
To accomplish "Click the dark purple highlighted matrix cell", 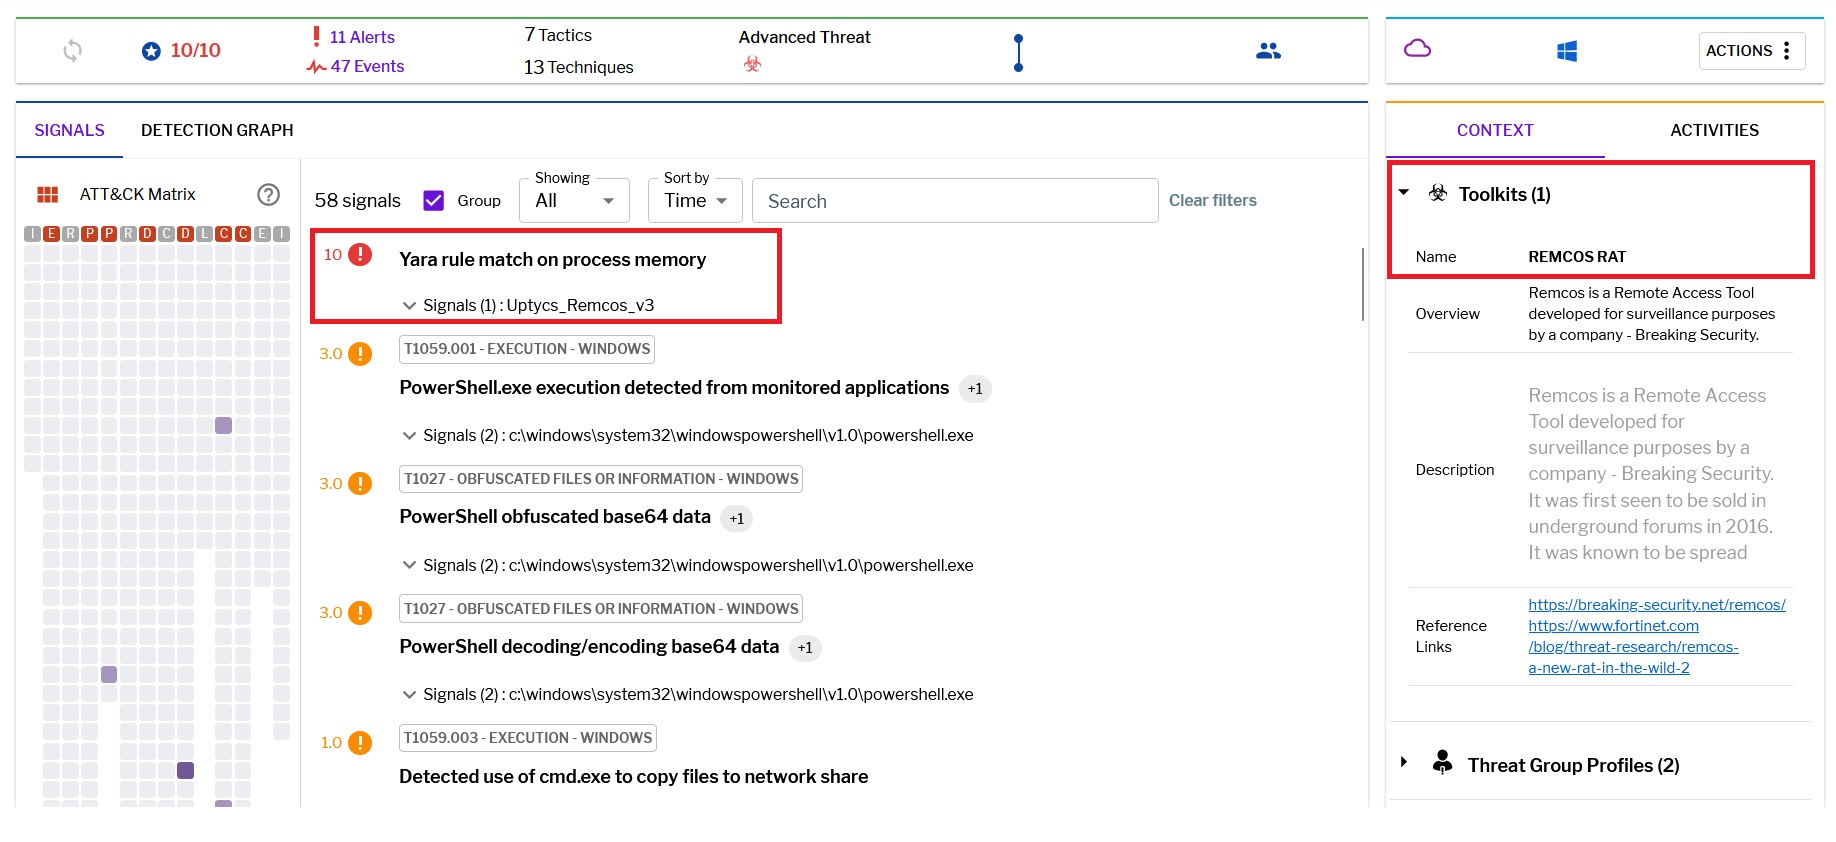I will click(x=185, y=770).
